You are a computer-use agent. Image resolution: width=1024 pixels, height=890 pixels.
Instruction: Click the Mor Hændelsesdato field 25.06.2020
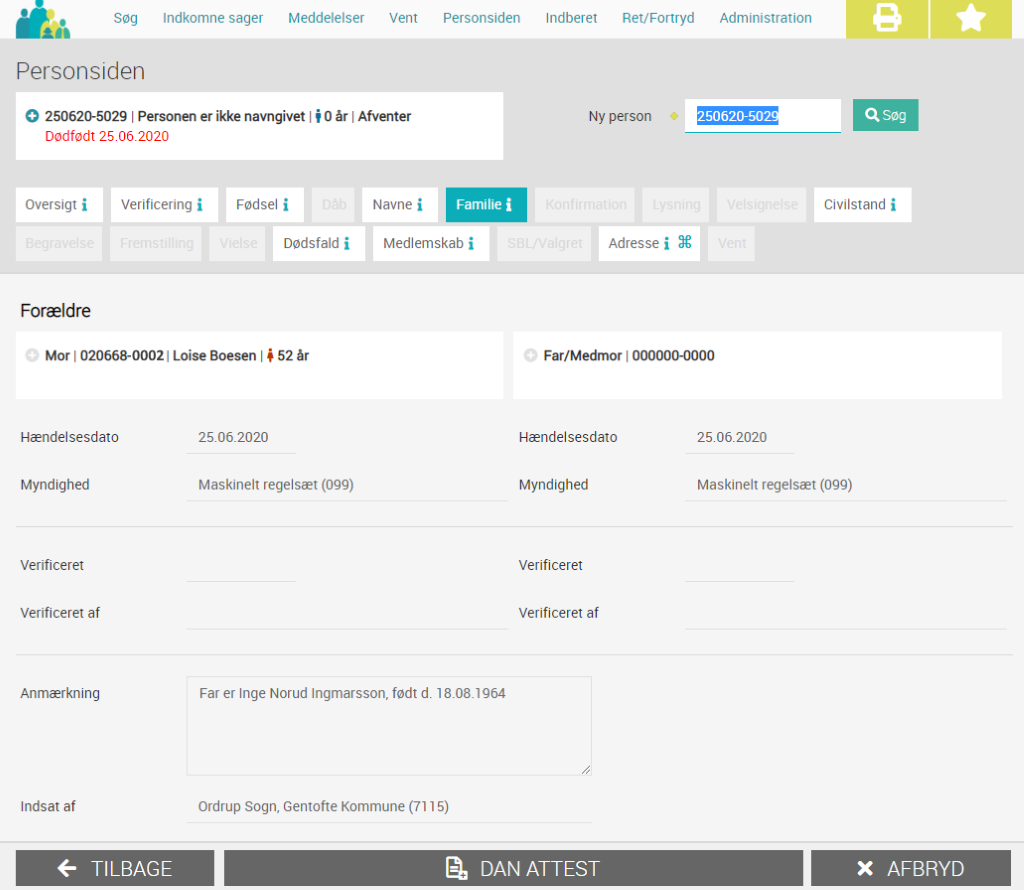coord(241,437)
